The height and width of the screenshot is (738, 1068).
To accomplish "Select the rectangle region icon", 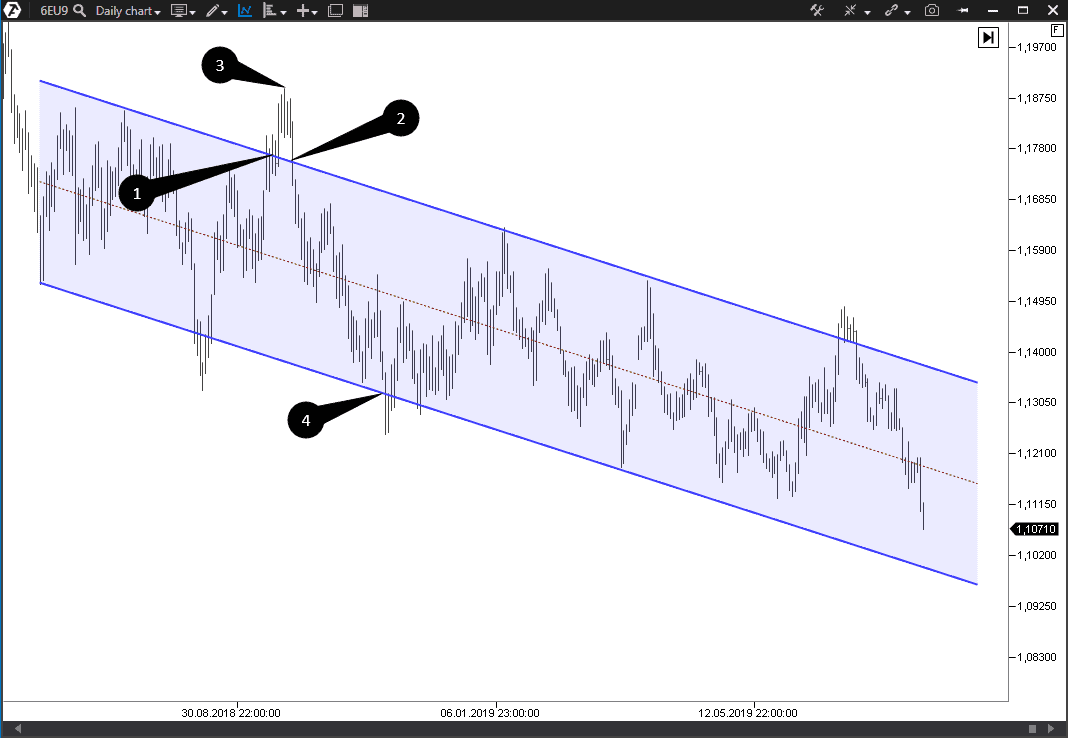I will point(335,11).
